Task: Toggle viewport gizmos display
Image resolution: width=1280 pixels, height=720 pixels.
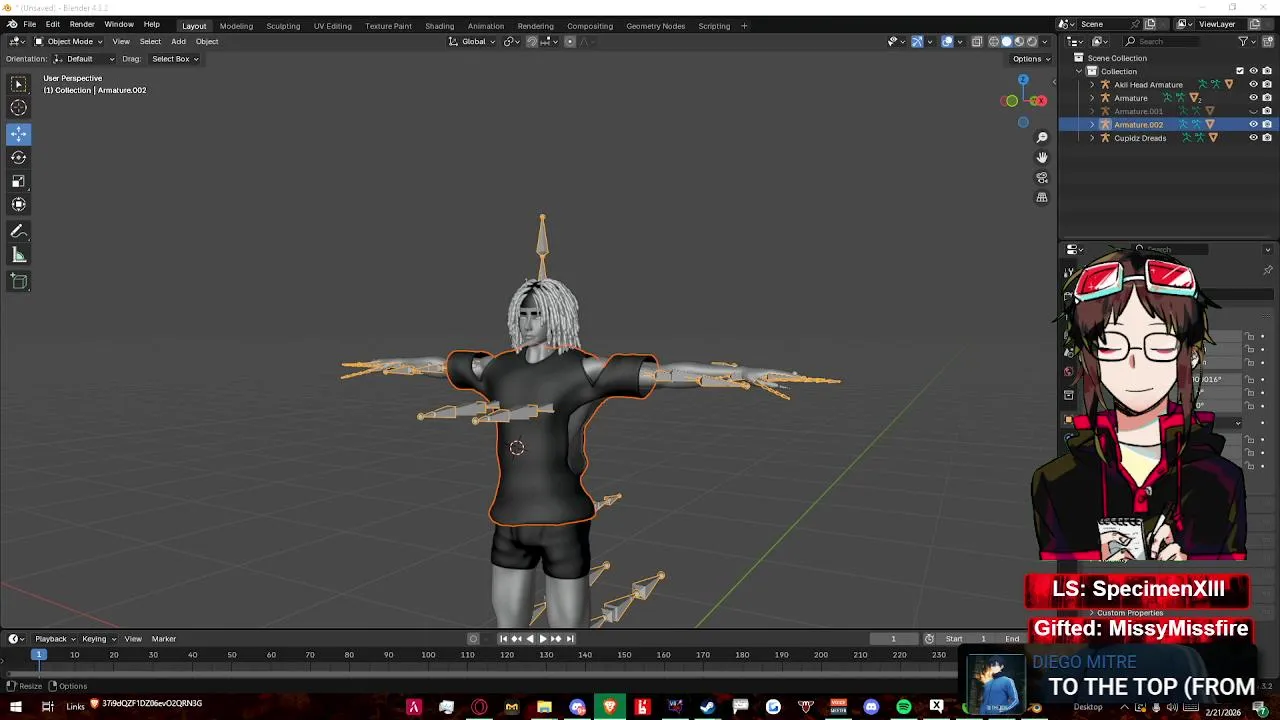Action: coord(917,41)
